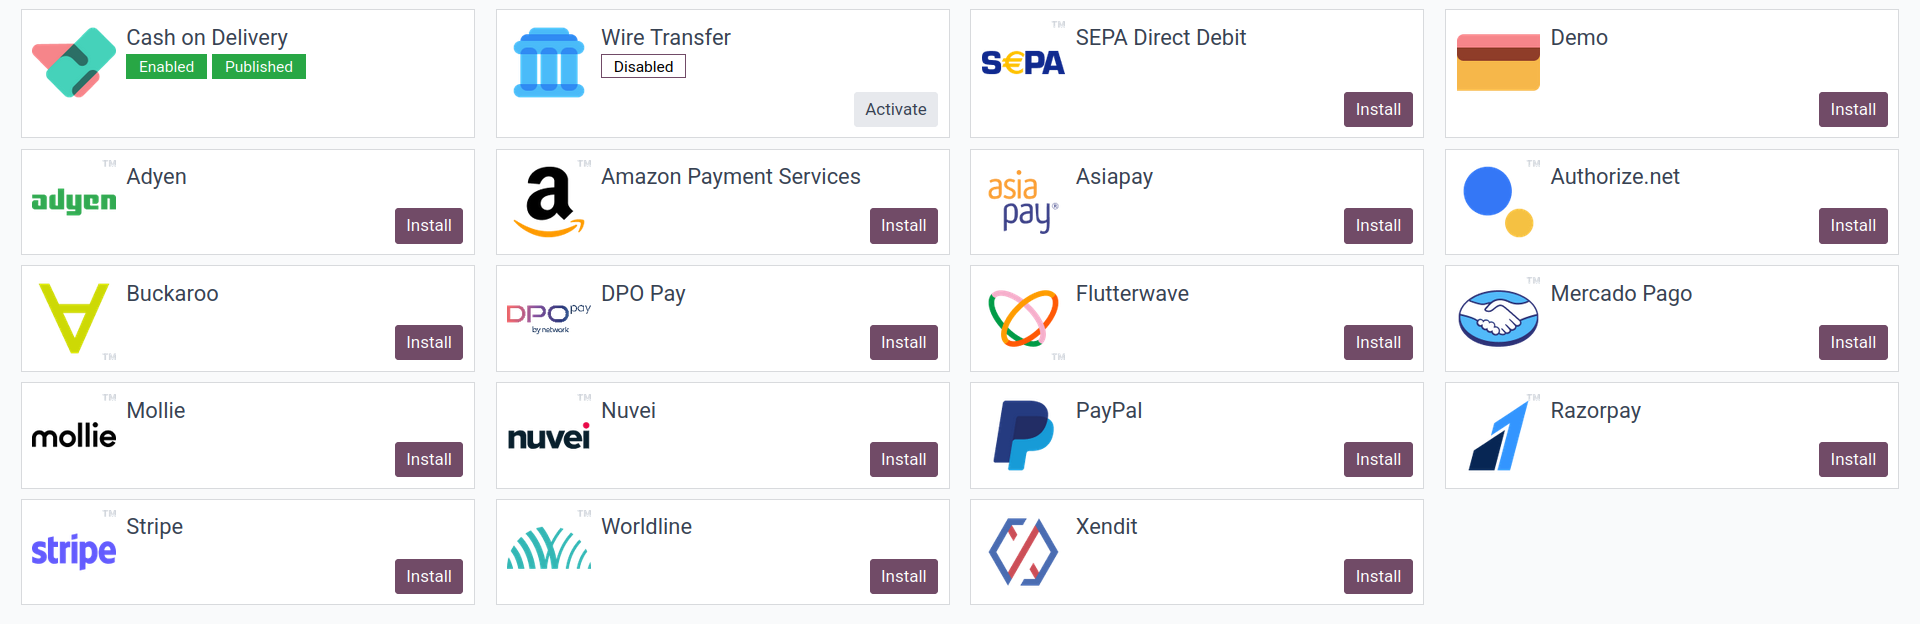The width and height of the screenshot is (1920, 624).
Task: Click the Xendit logo icon
Action: click(x=1023, y=551)
